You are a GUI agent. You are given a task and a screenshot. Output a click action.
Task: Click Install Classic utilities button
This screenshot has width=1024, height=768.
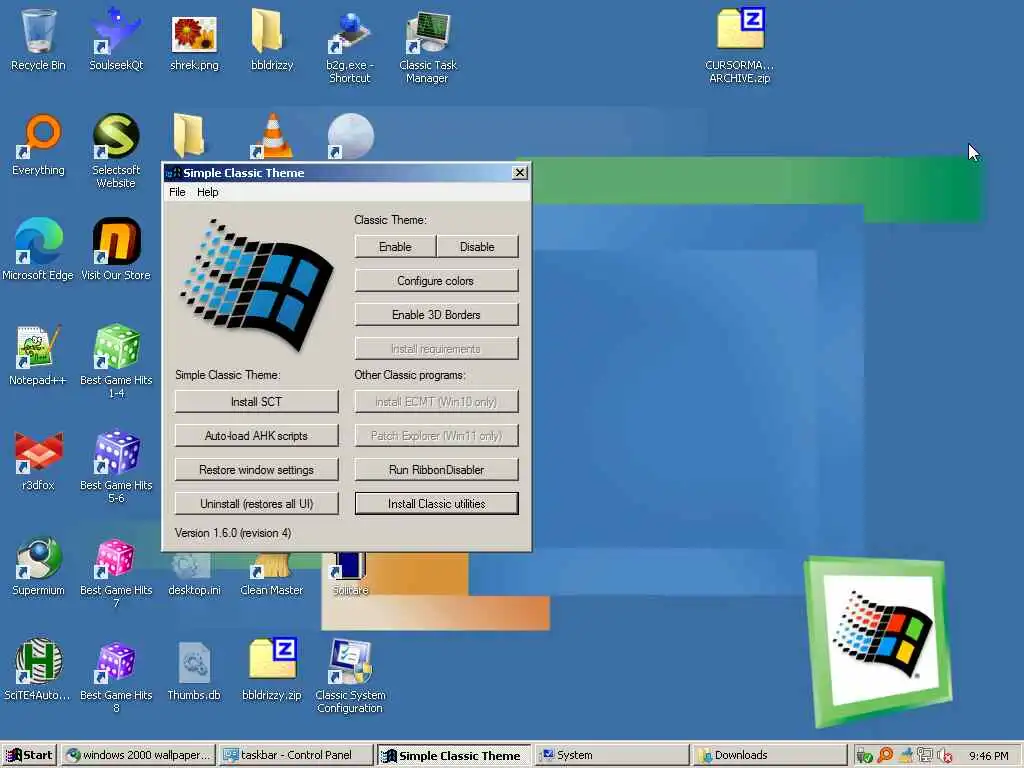point(436,504)
